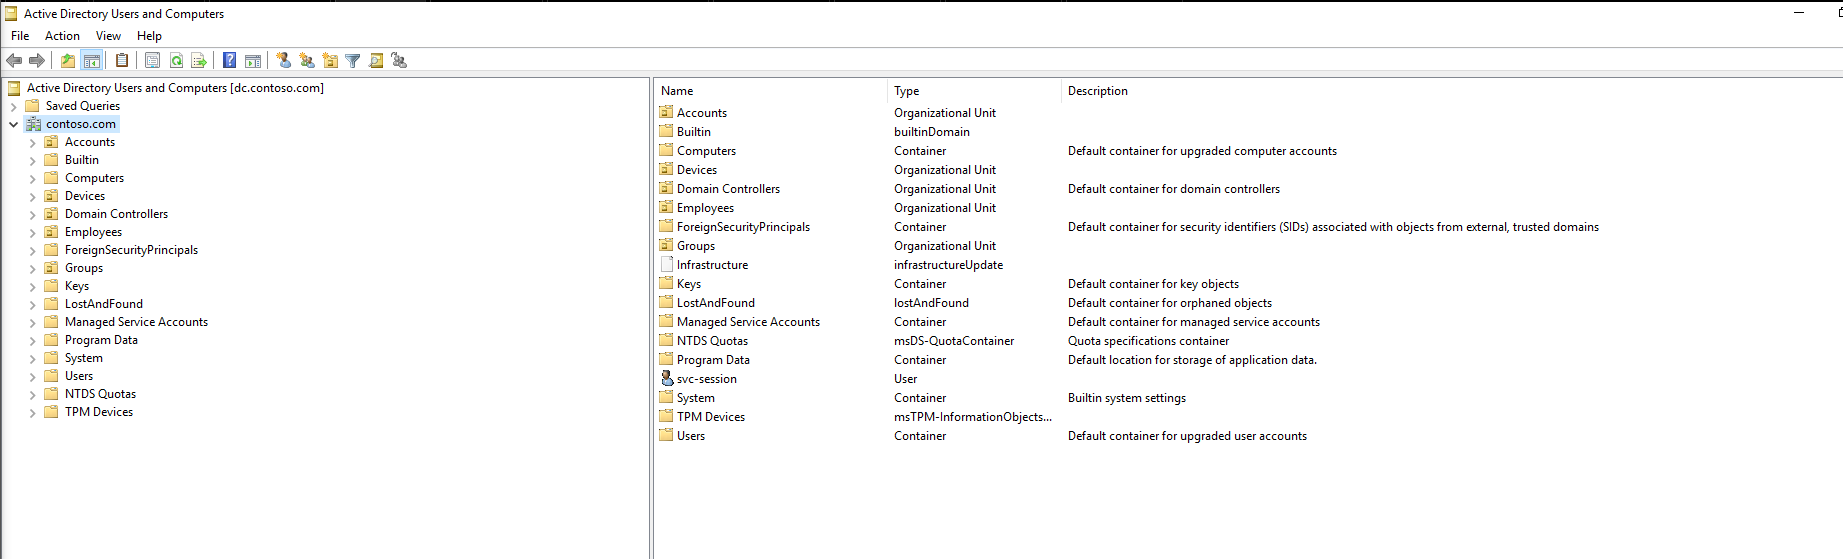Toggle the Show/Hide Console Tree icon
This screenshot has width=1843, height=559.
(x=91, y=61)
